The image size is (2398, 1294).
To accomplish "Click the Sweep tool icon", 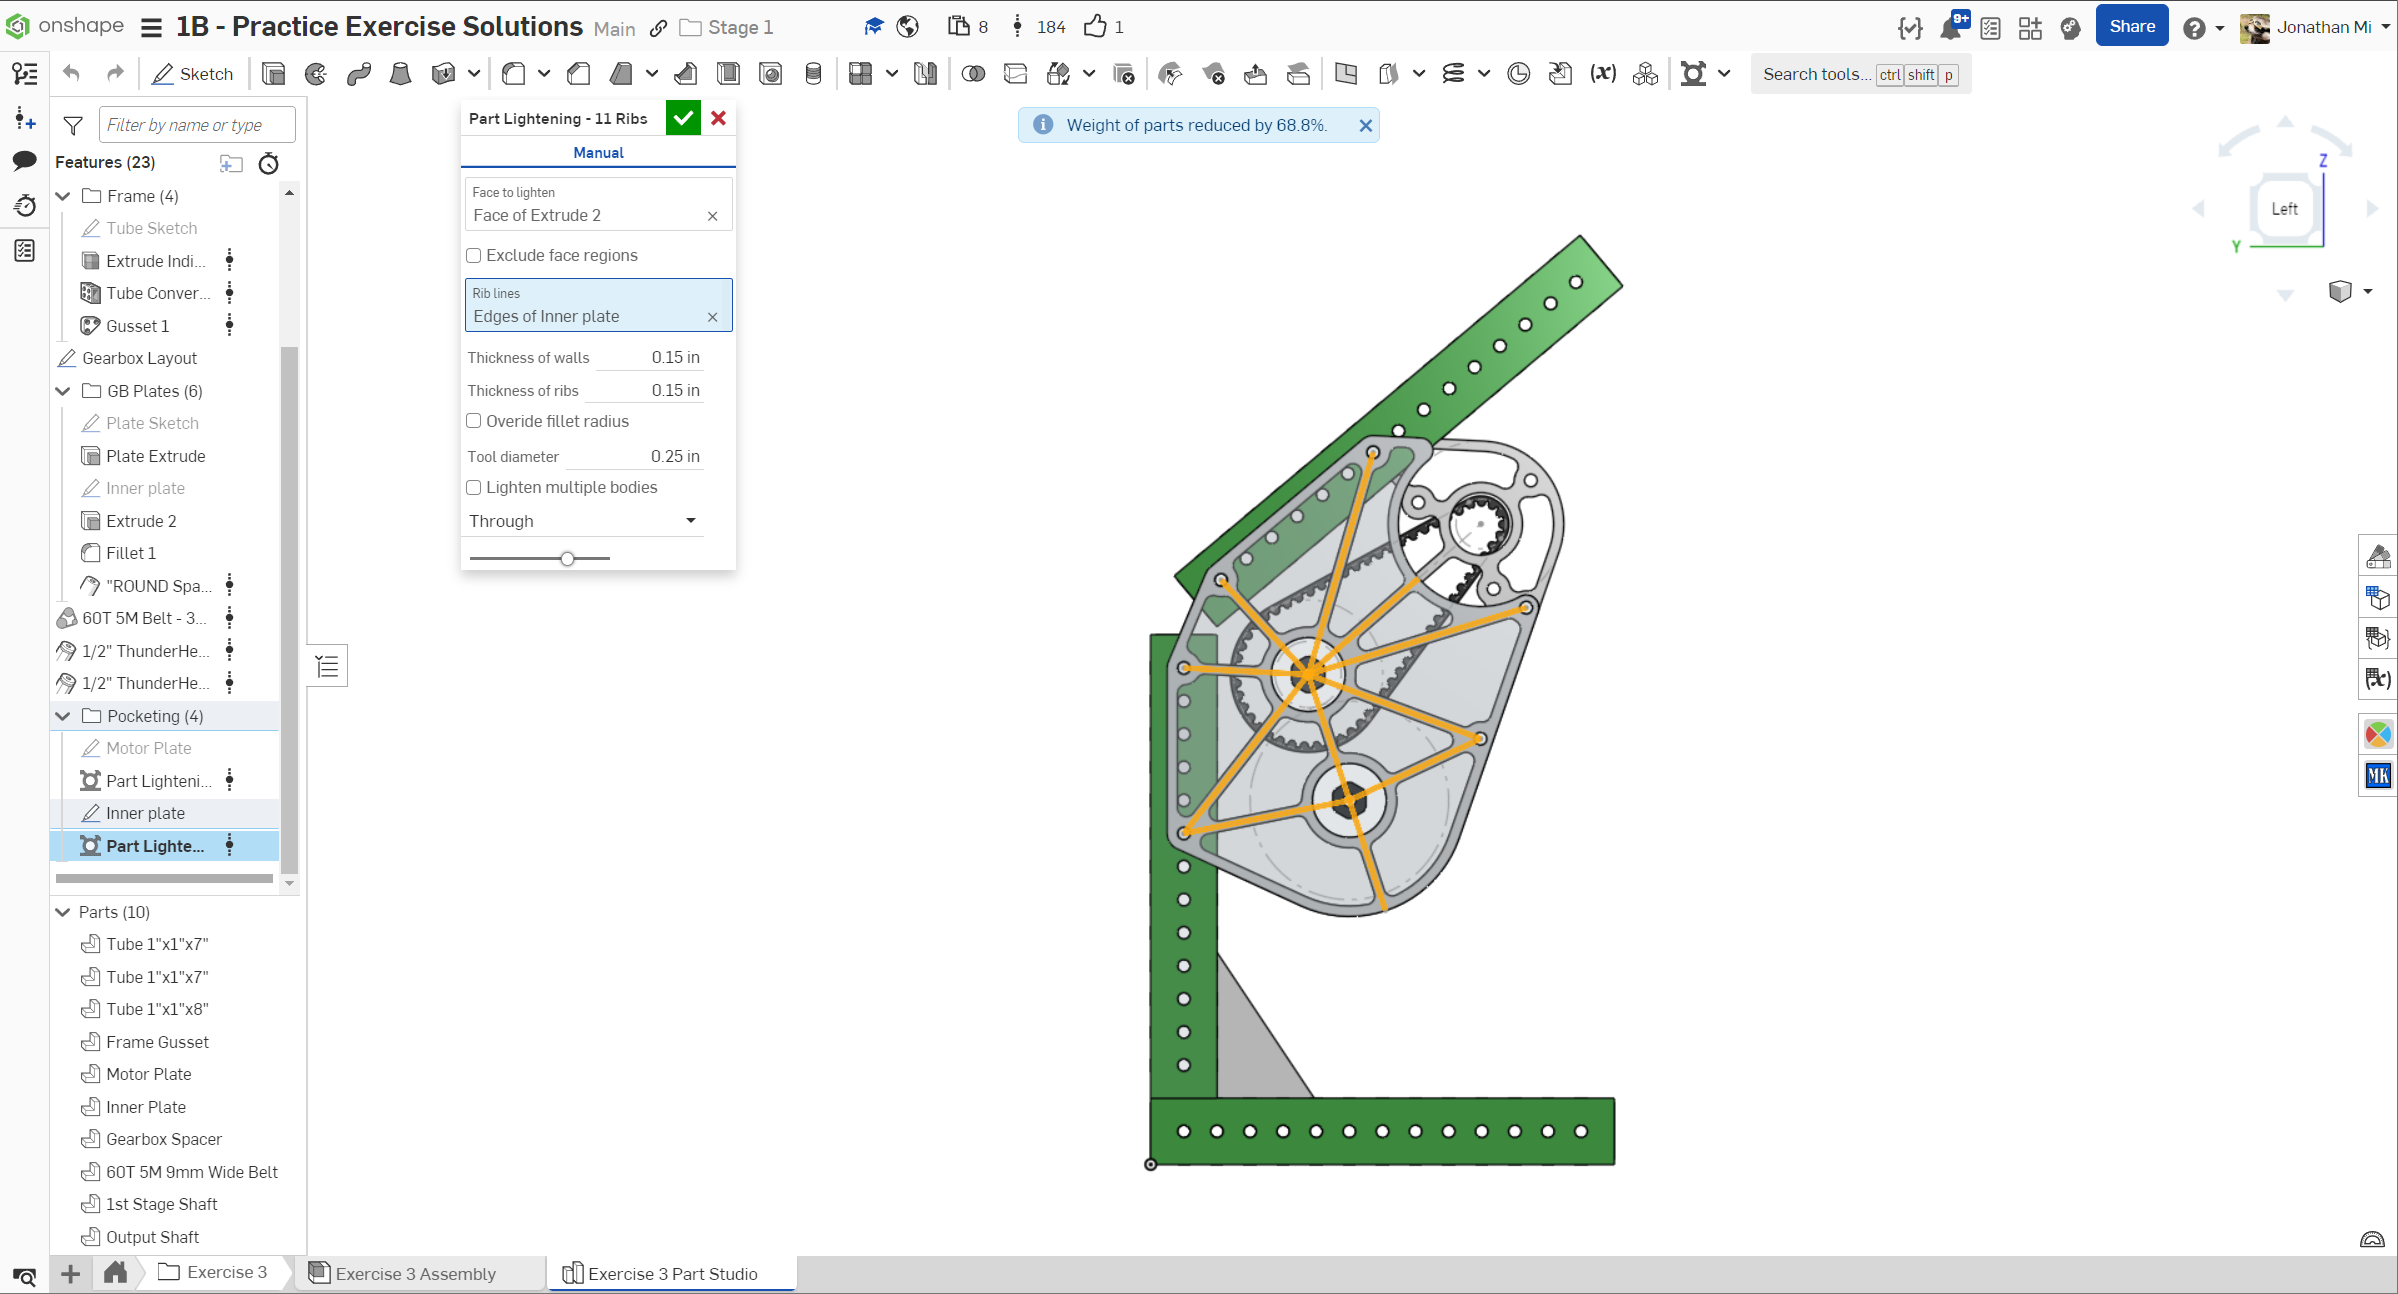I will [x=359, y=74].
